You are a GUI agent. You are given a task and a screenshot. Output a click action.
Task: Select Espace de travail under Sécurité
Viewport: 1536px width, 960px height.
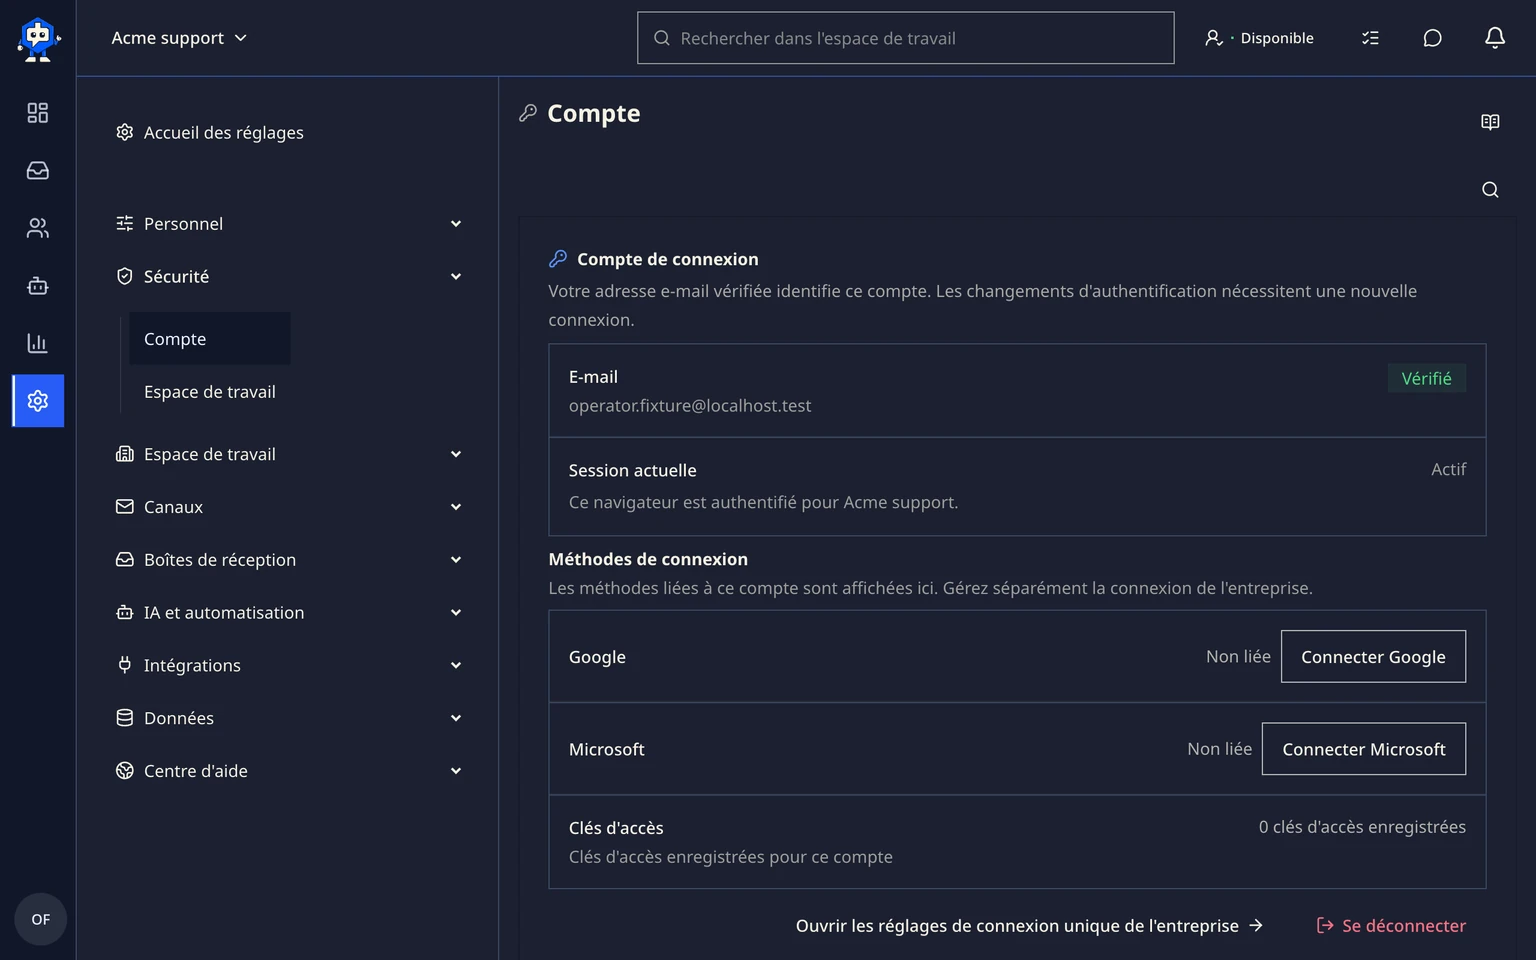click(x=209, y=392)
